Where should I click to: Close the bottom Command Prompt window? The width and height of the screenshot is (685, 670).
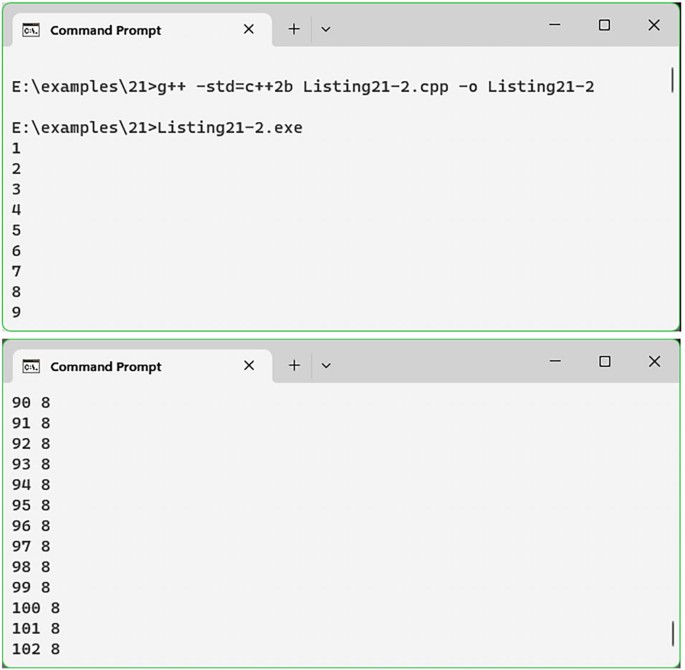[654, 361]
